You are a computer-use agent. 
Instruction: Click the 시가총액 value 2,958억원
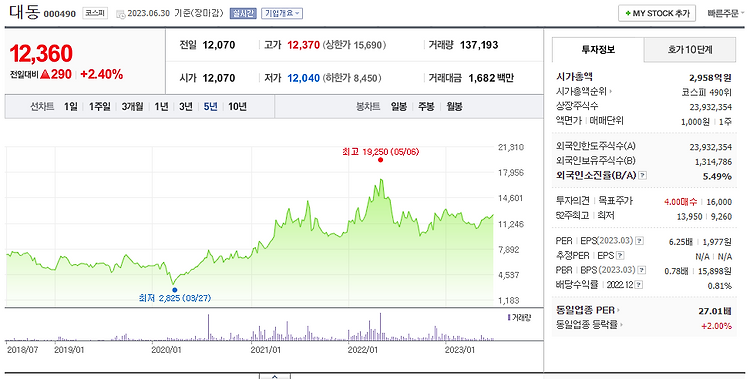click(710, 78)
